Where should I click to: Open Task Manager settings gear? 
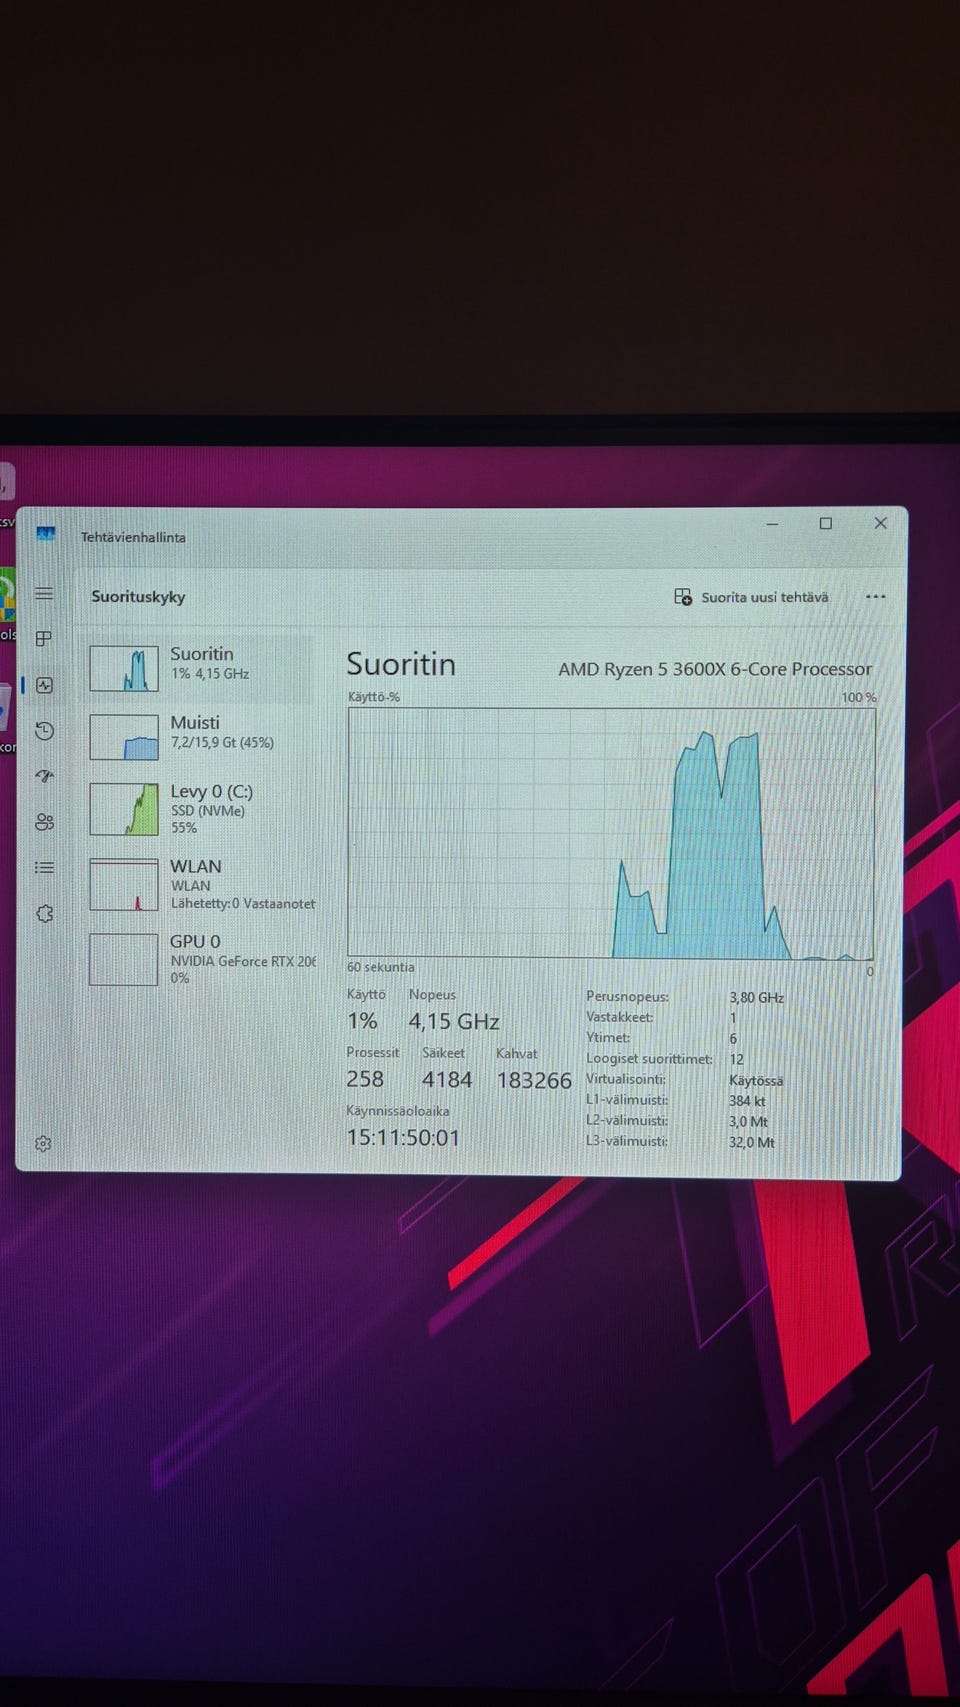[x=43, y=1143]
